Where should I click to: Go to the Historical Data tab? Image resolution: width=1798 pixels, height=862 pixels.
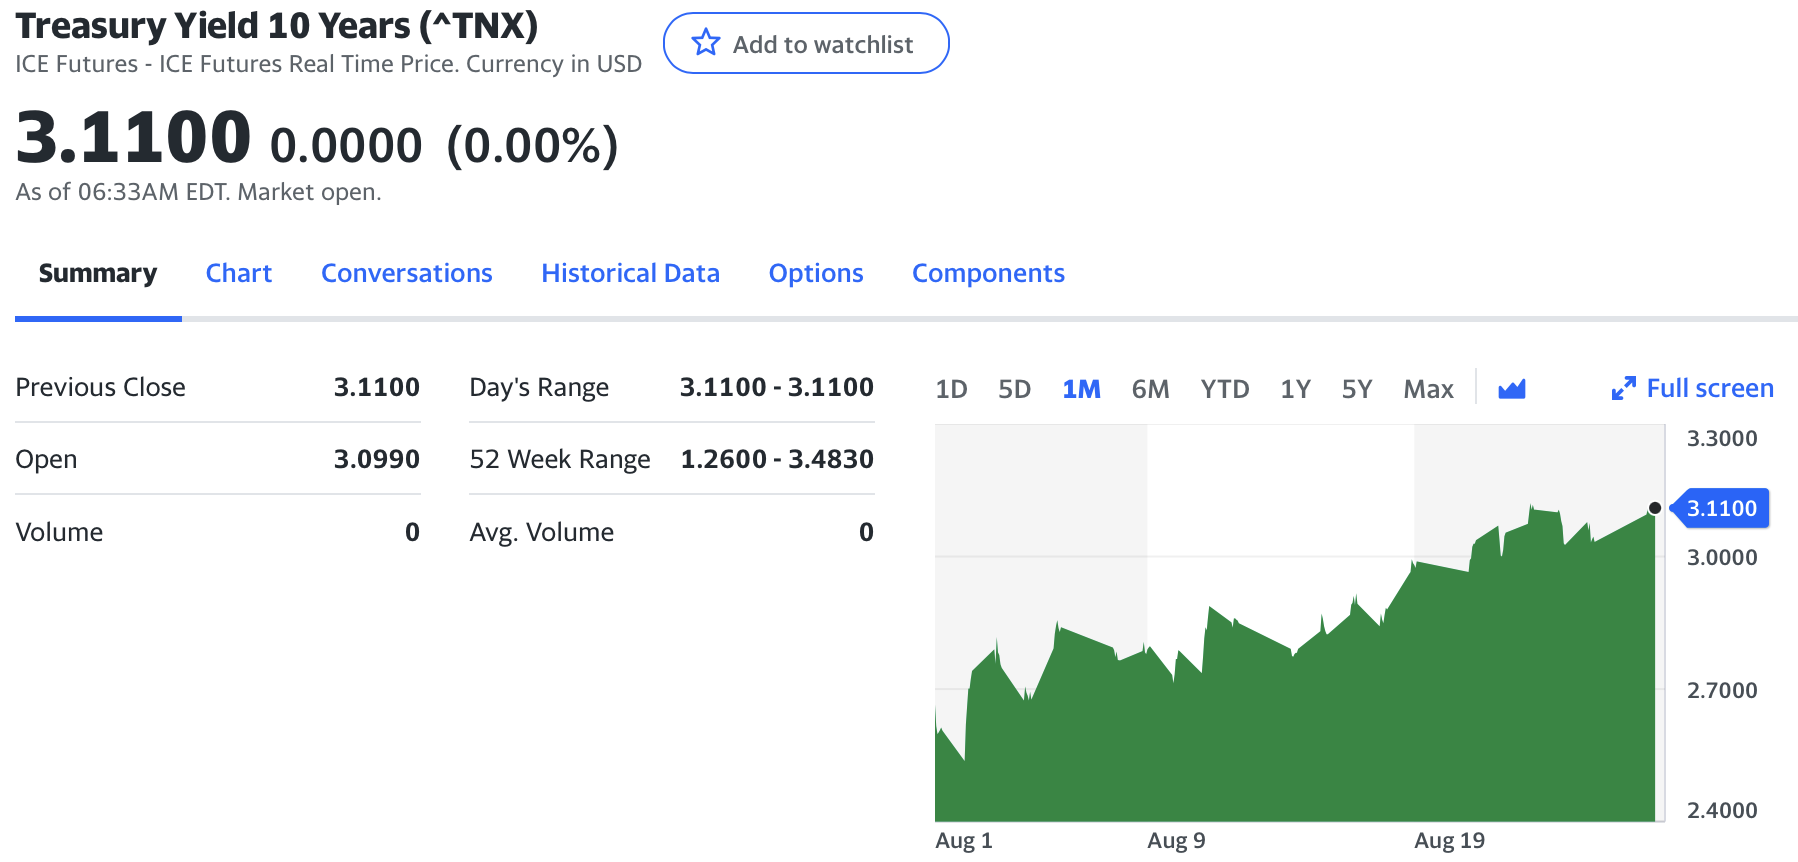631,273
